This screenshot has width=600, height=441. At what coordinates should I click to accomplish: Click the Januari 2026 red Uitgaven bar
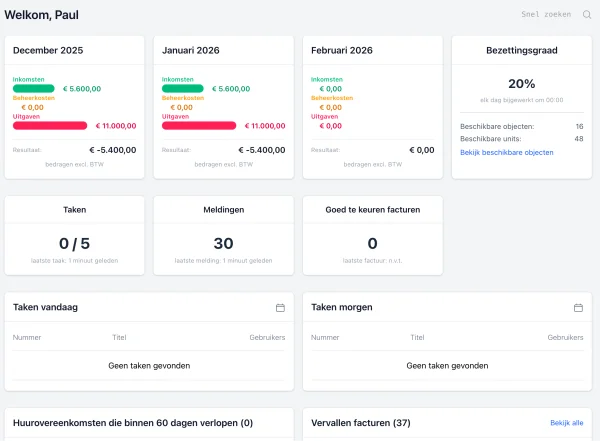pyautogui.click(x=199, y=126)
